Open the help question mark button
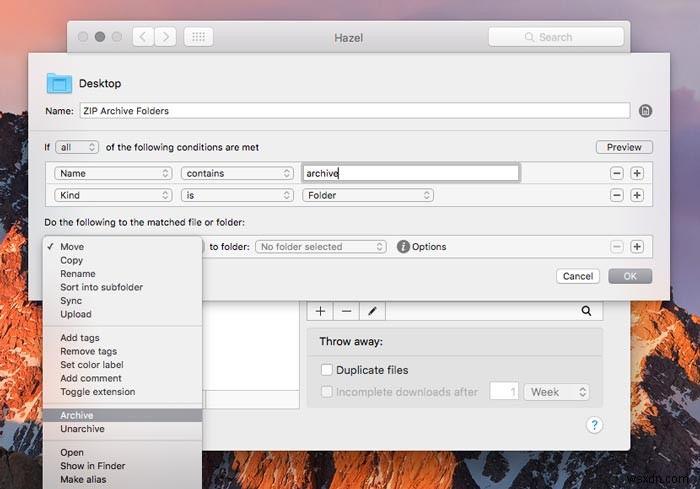The height and width of the screenshot is (489, 700). 594,425
